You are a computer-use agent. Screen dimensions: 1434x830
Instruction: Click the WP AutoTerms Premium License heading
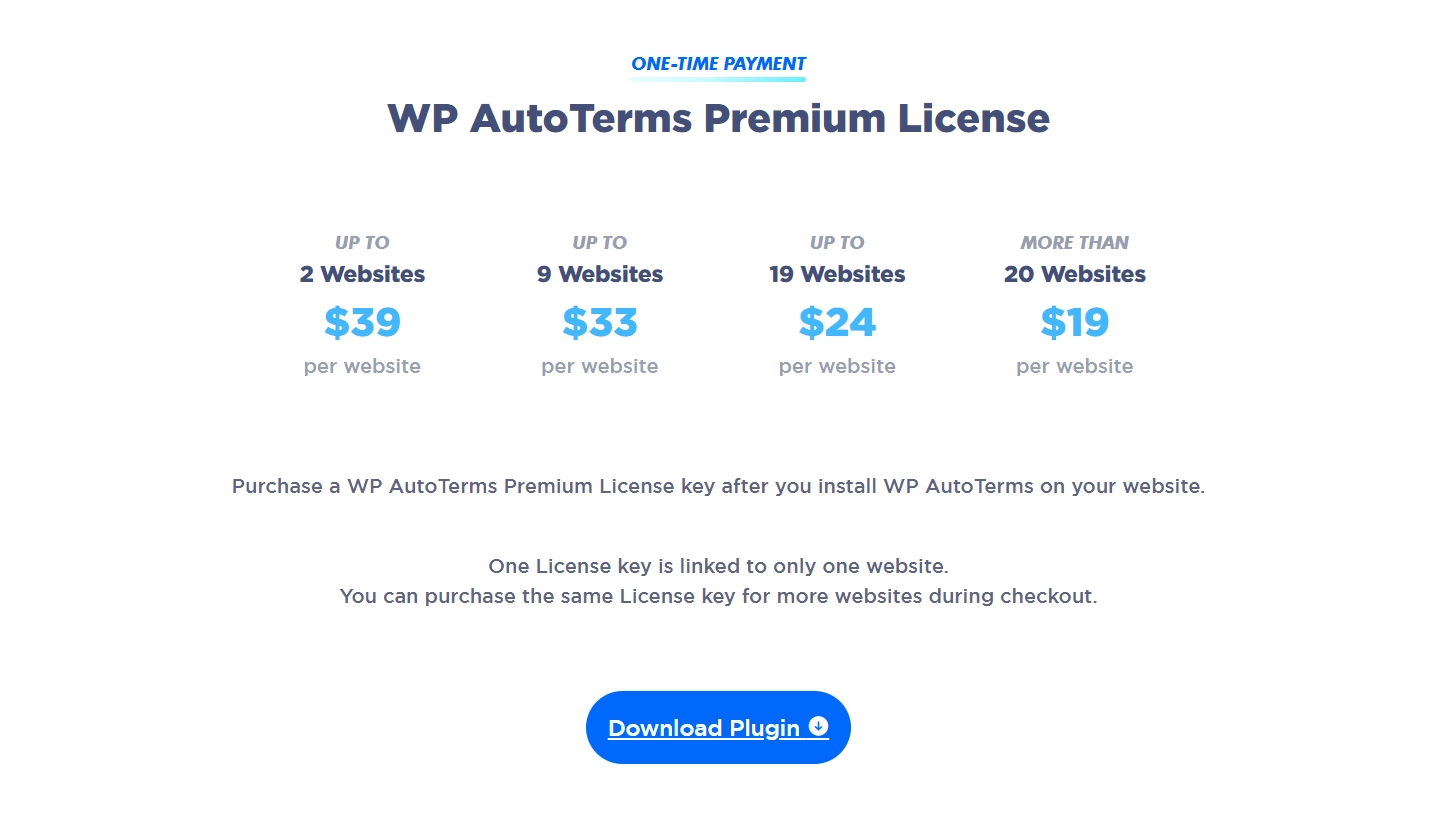(717, 117)
